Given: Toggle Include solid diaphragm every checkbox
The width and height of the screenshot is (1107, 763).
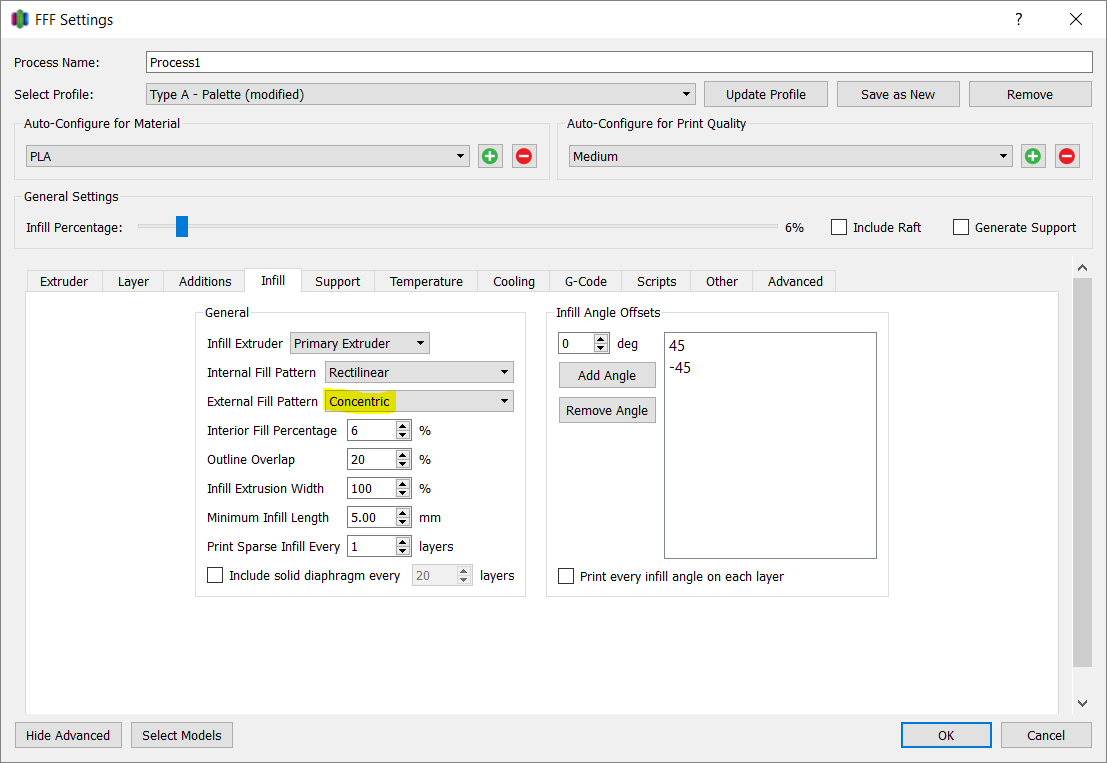Looking at the screenshot, I should pyautogui.click(x=215, y=575).
